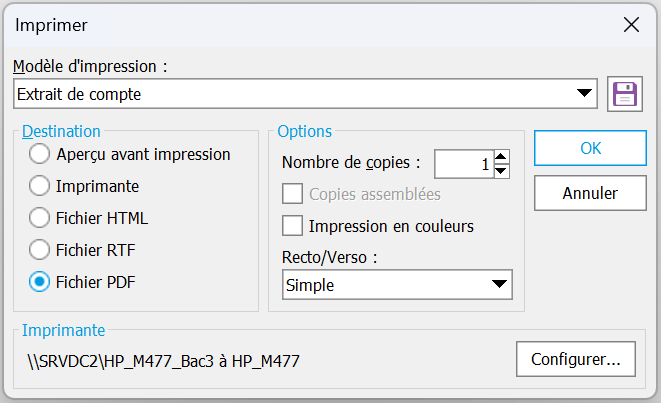Click the Nombre de copies field

click(x=464, y=163)
